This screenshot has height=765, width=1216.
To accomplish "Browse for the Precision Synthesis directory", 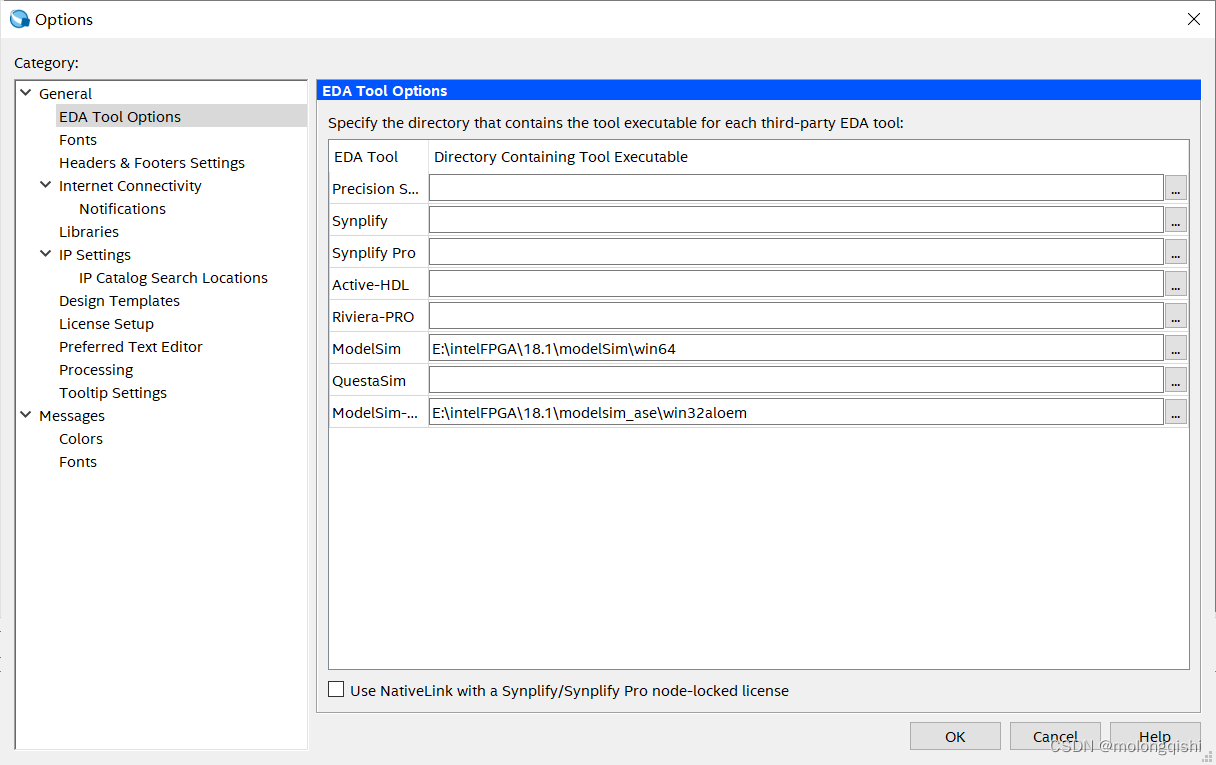I will pyautogui.click(x=1176, y=188).
